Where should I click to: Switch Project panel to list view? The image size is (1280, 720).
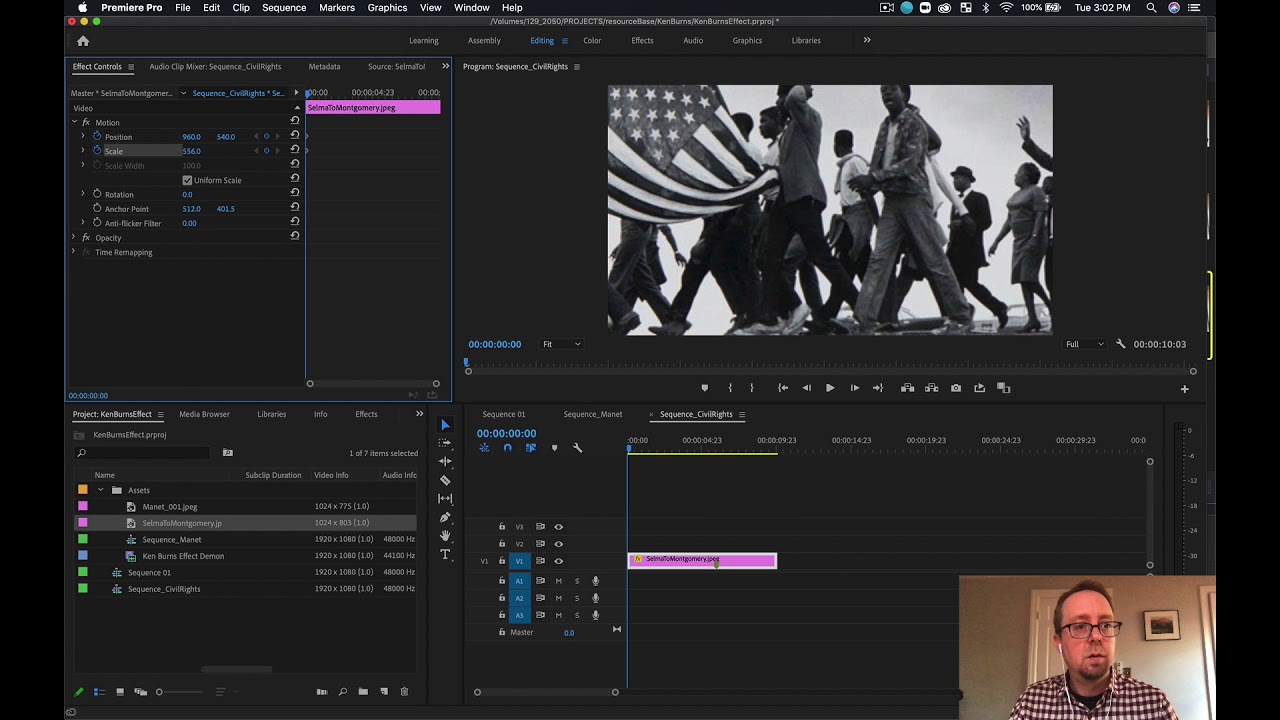(x=99, y=692)
